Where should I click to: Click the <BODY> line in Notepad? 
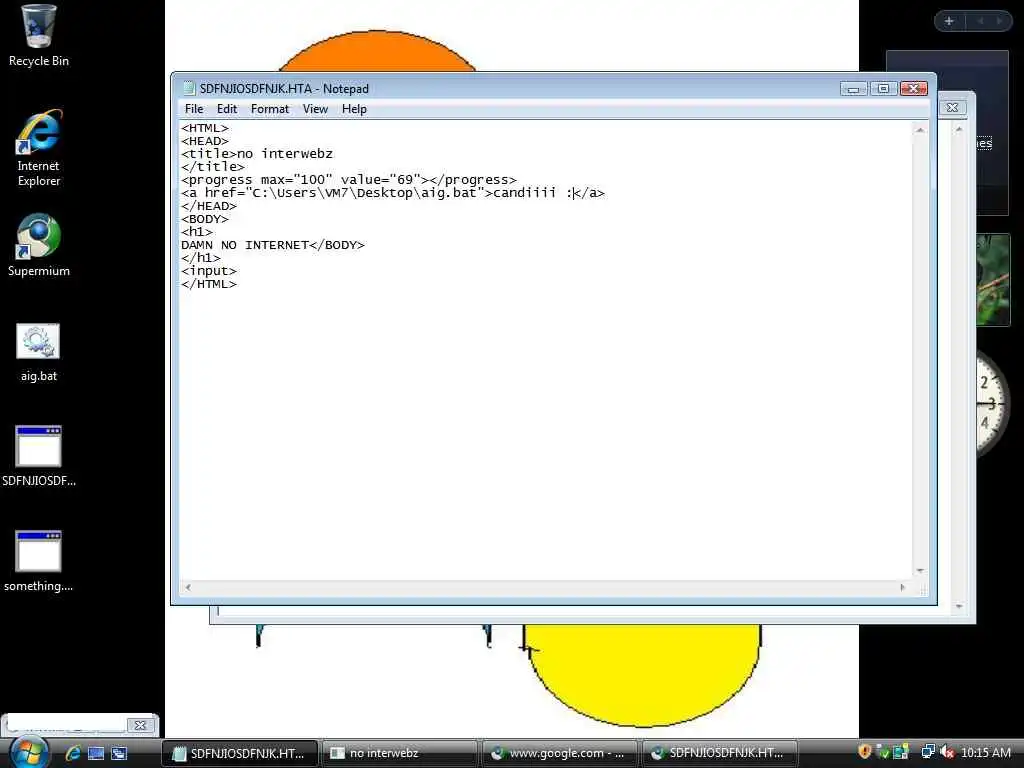pos(205,219)
